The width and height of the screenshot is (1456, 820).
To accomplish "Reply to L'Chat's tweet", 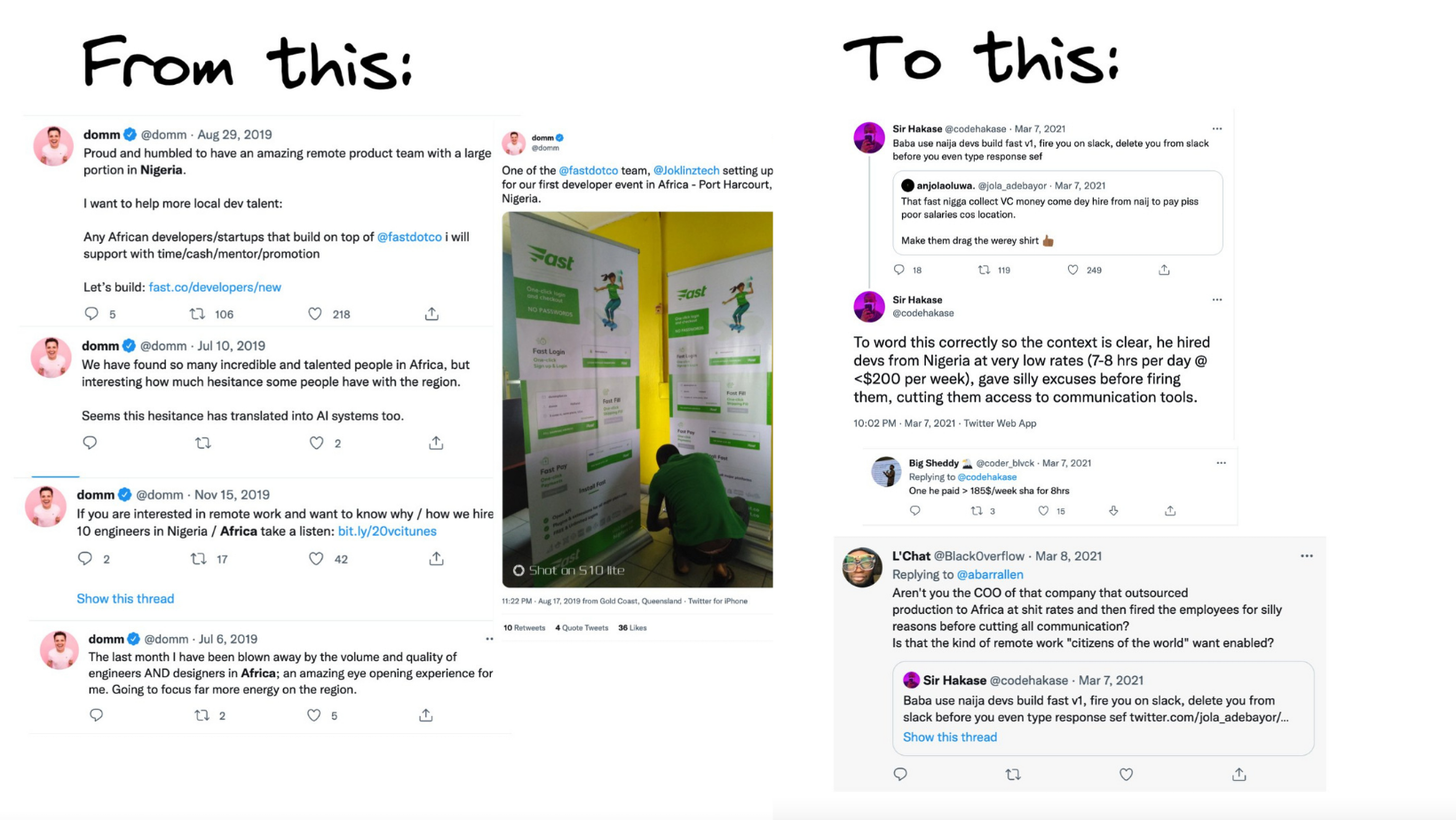I will tap(900, 774).
